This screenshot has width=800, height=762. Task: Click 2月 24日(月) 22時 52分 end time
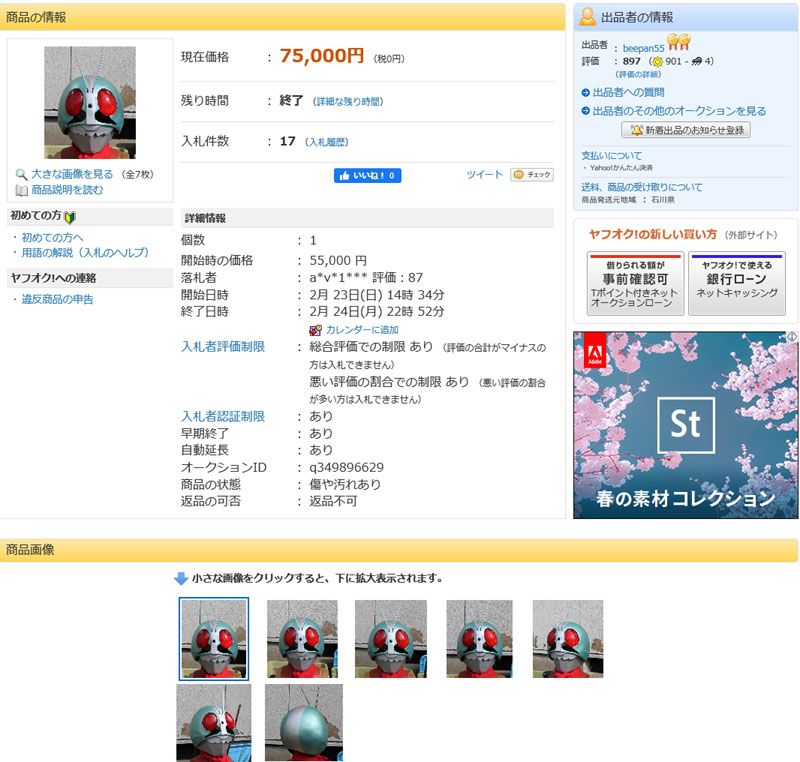click(377, 312)
